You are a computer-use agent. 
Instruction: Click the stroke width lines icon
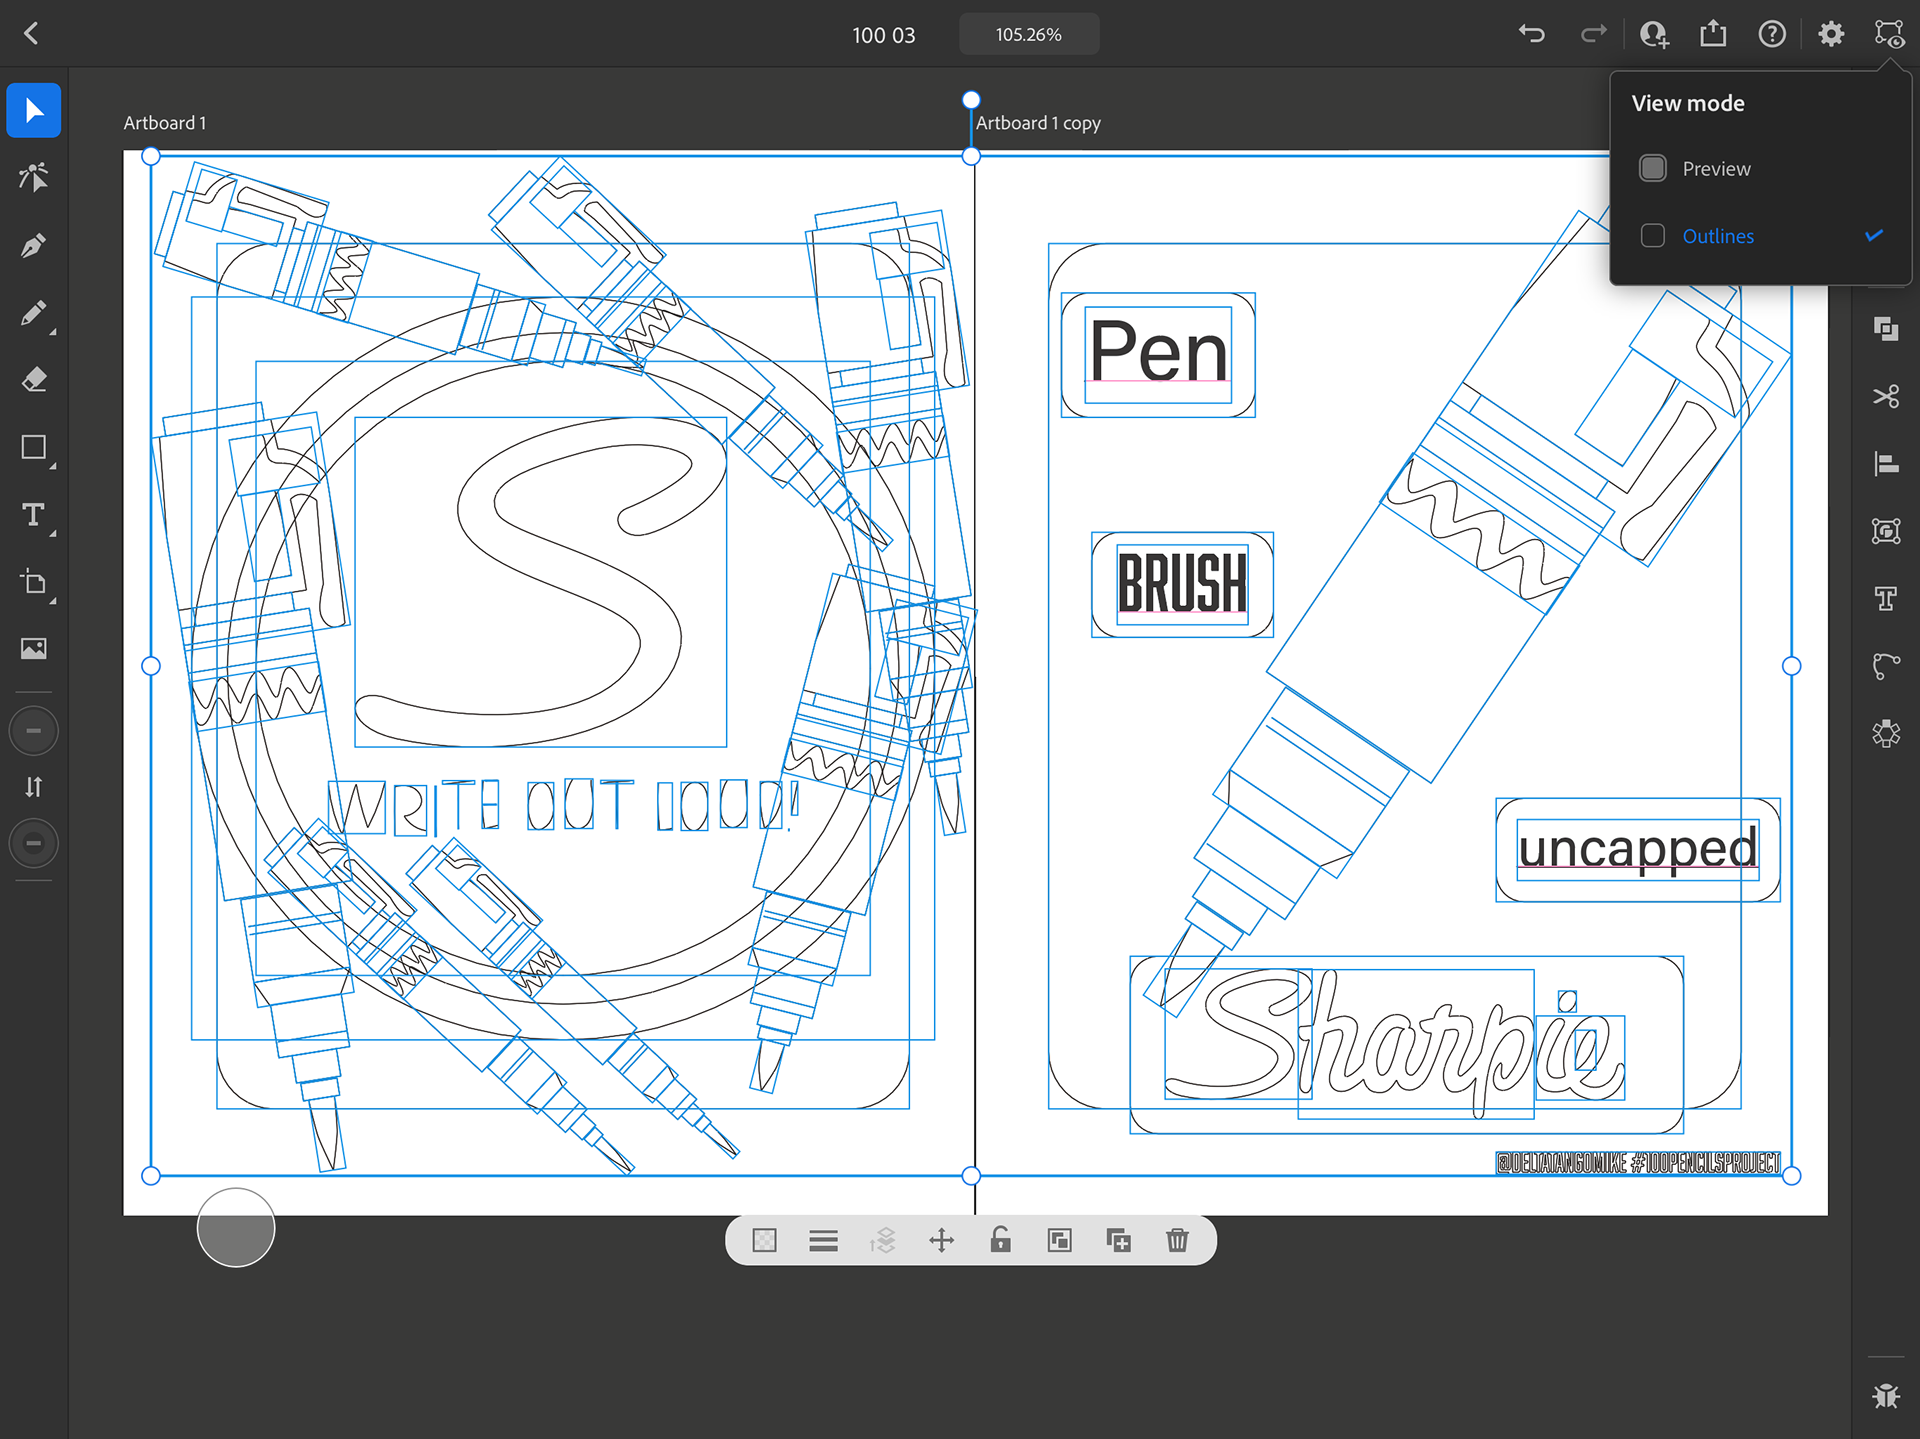tap(823, 1241)
